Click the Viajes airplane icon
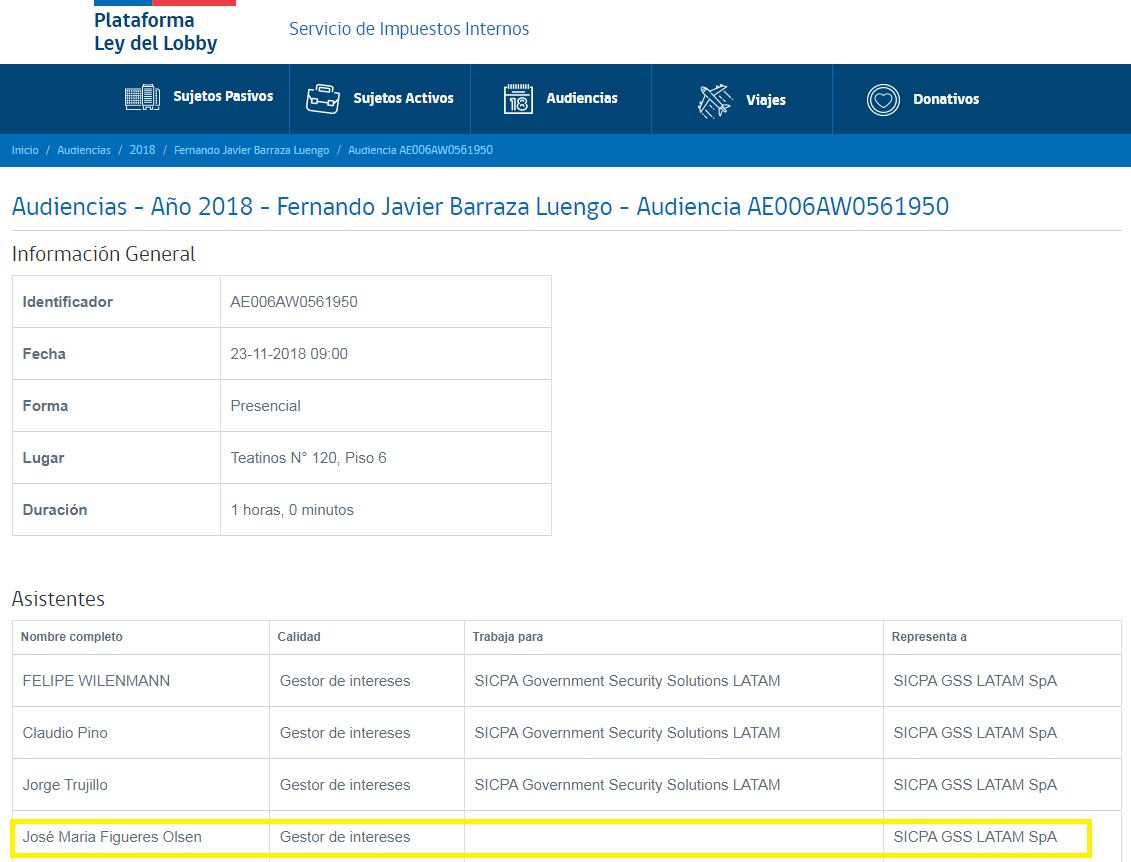The height and width of the screenshot is (862, 1131). pyautogui.click(x=715, y=100)
